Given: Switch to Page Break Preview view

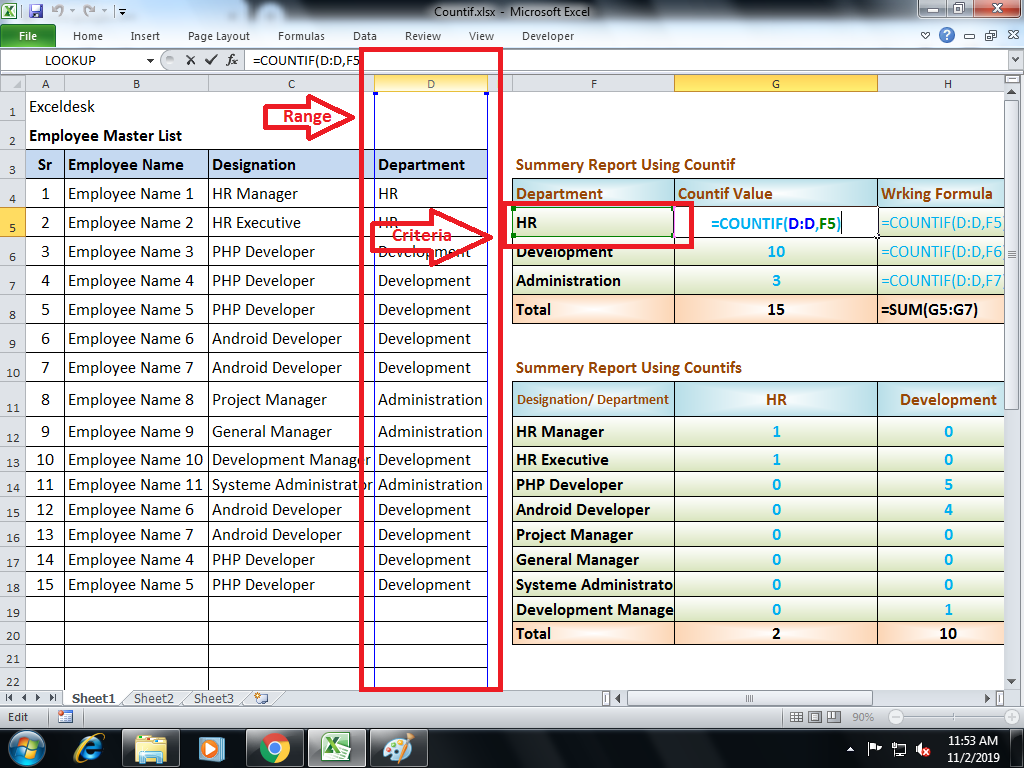Looking at the screenshot, I should tap(834, 717).
